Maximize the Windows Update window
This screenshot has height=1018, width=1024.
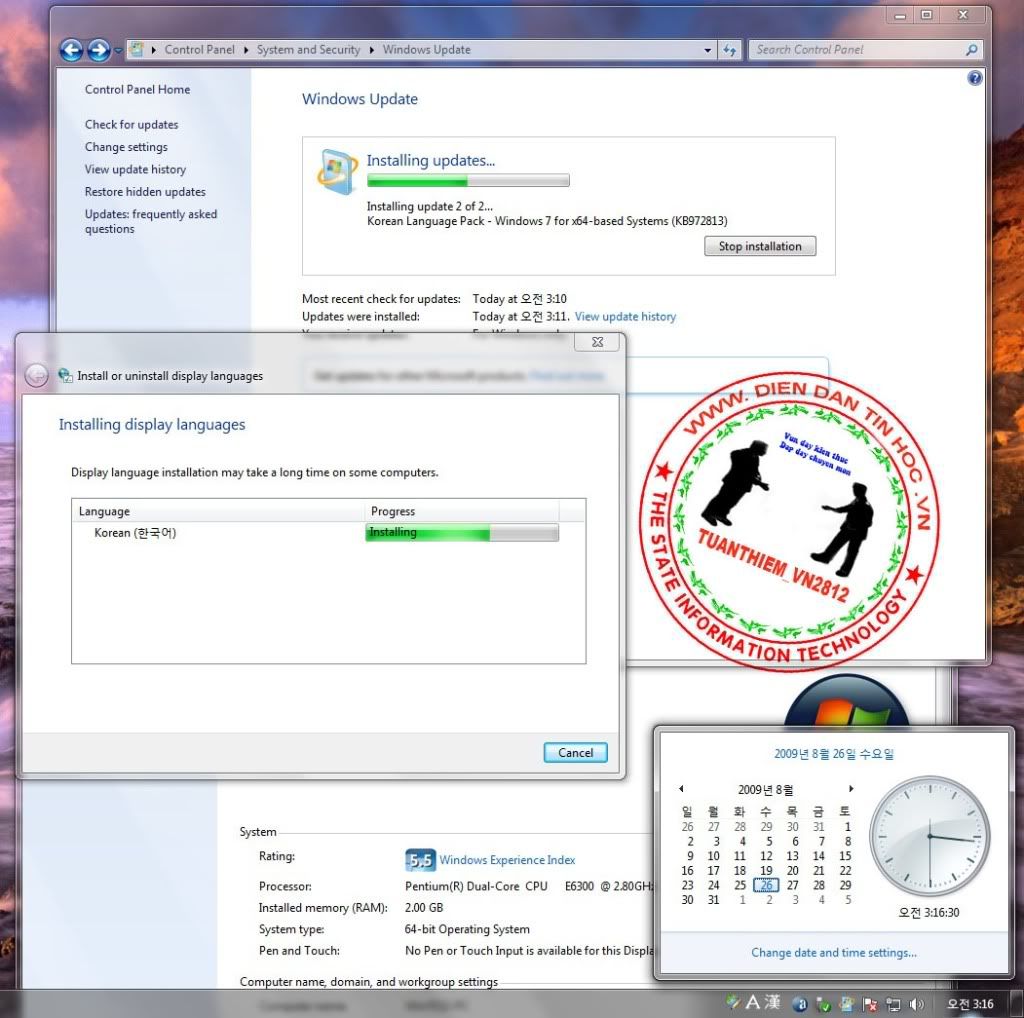(927, 15)
